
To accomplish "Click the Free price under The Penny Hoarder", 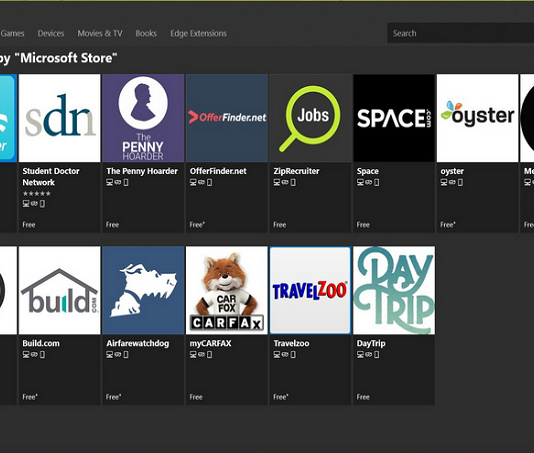I will pyautogui.click(x=112, y=225).
